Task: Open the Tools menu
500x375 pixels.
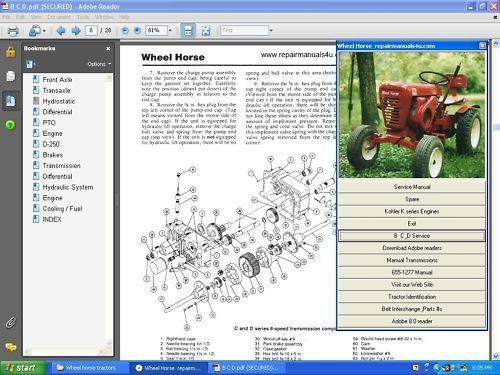Action: (x=83, y=17)
